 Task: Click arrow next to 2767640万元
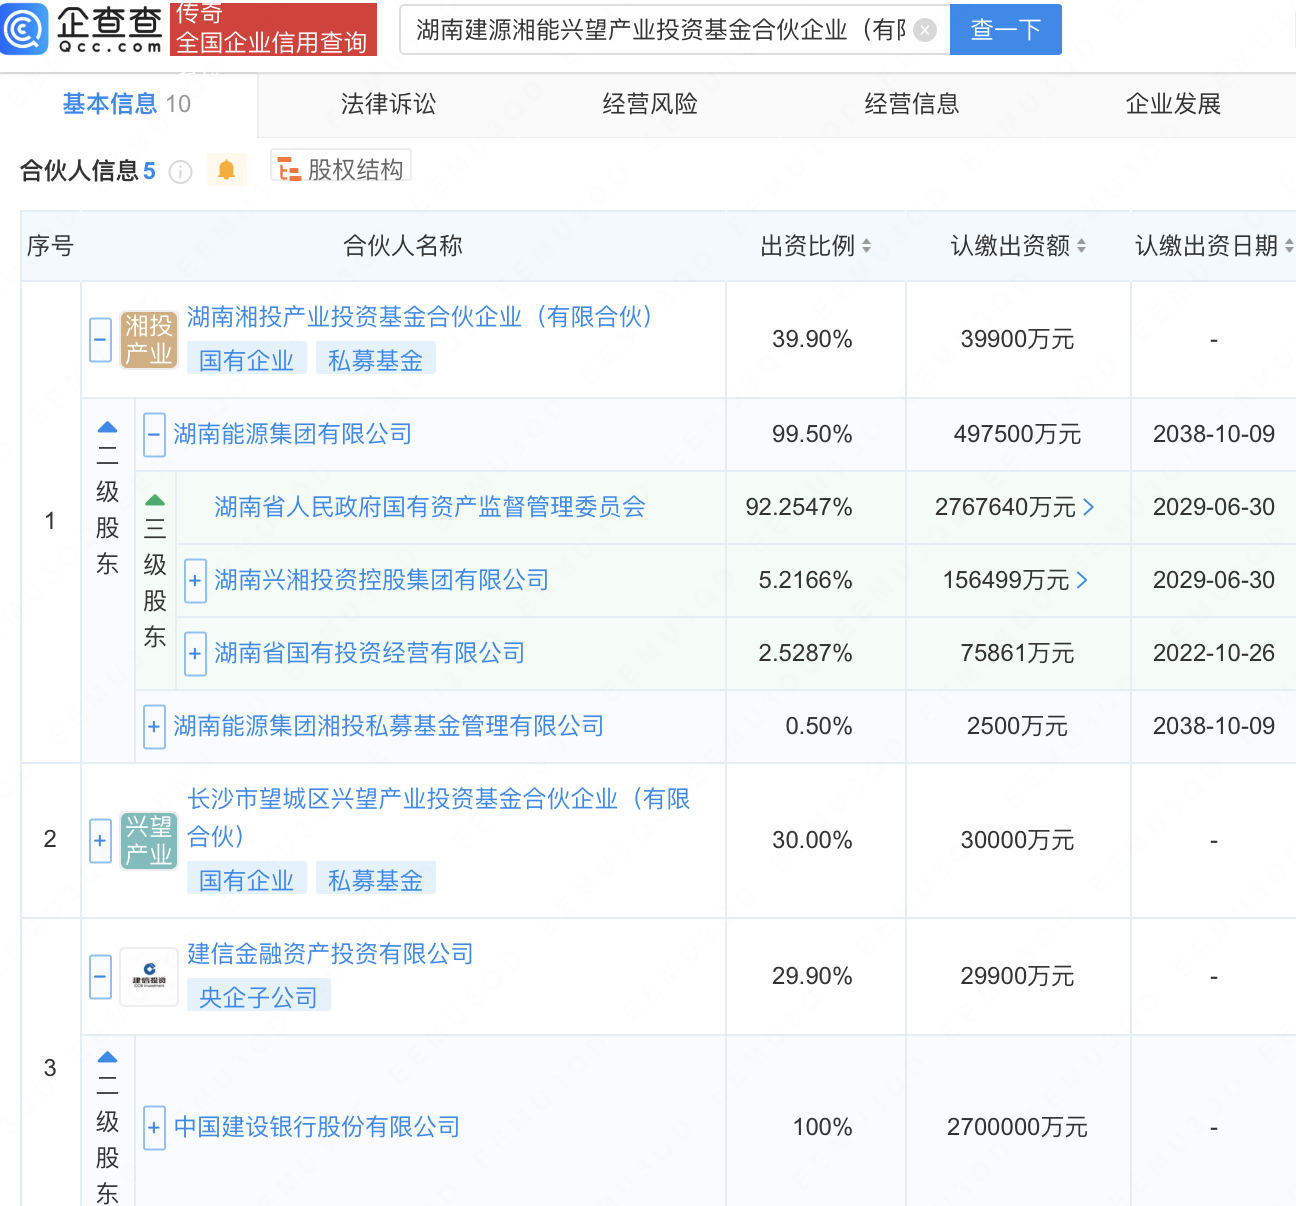1089,508
